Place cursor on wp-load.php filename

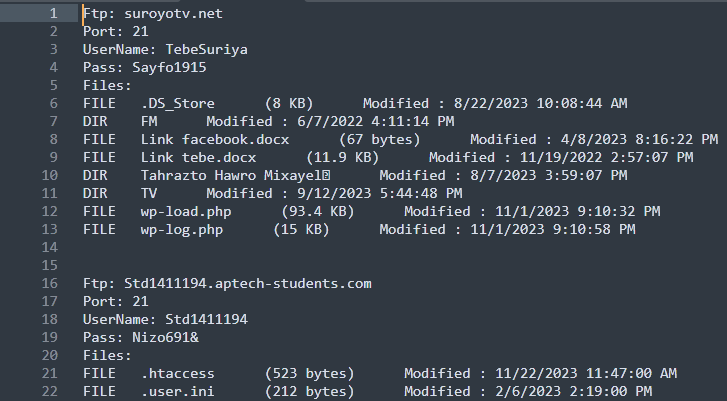tap(186, 211)
